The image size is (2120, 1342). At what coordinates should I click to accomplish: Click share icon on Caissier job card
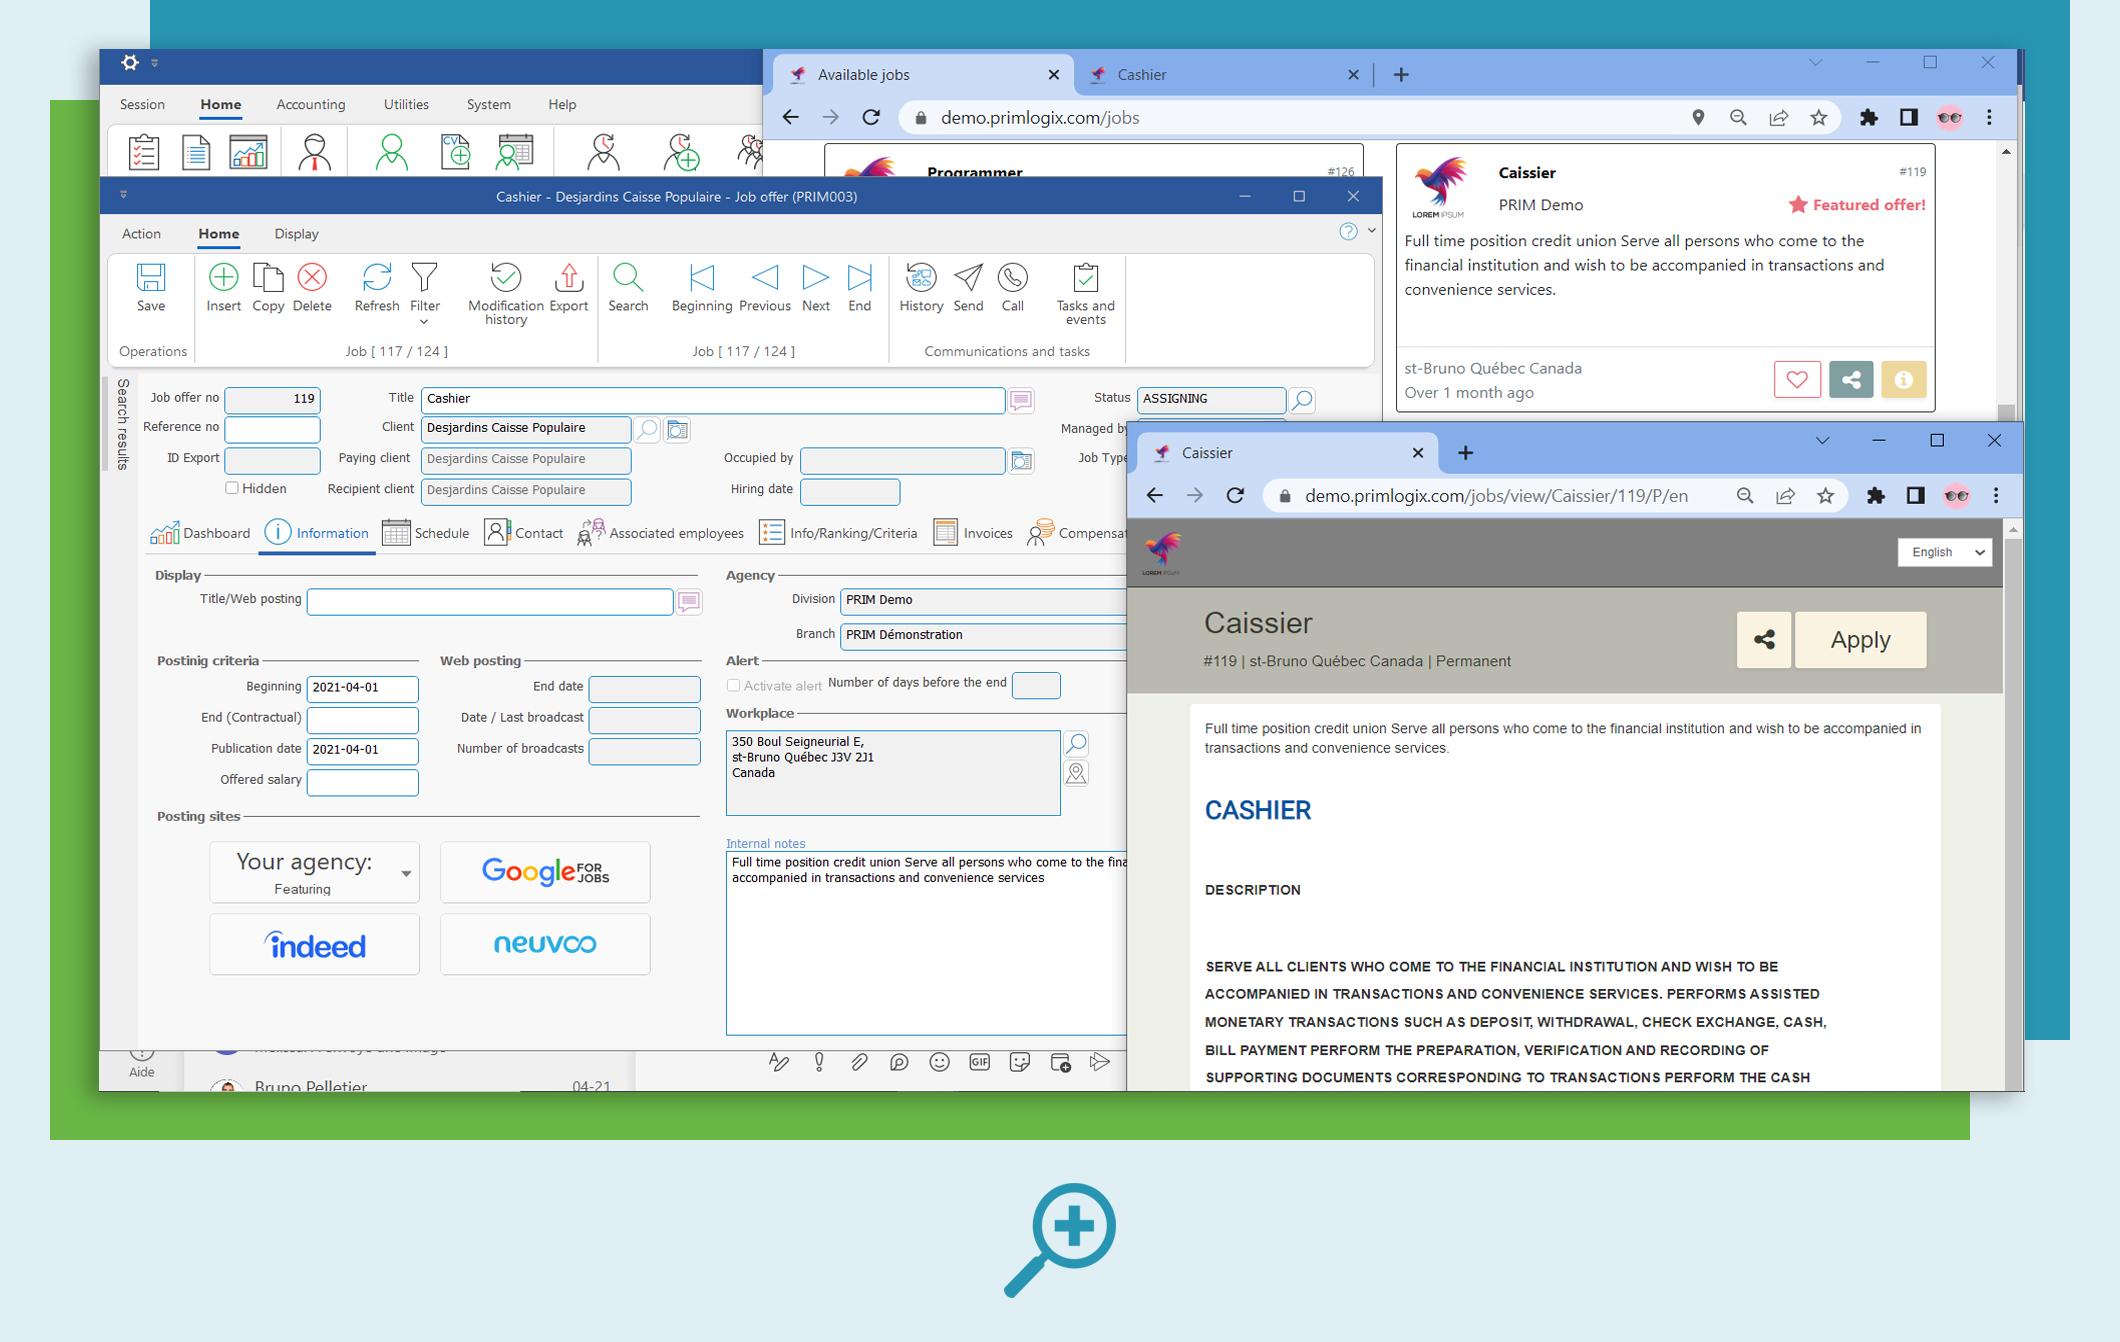click(1851, 380)
